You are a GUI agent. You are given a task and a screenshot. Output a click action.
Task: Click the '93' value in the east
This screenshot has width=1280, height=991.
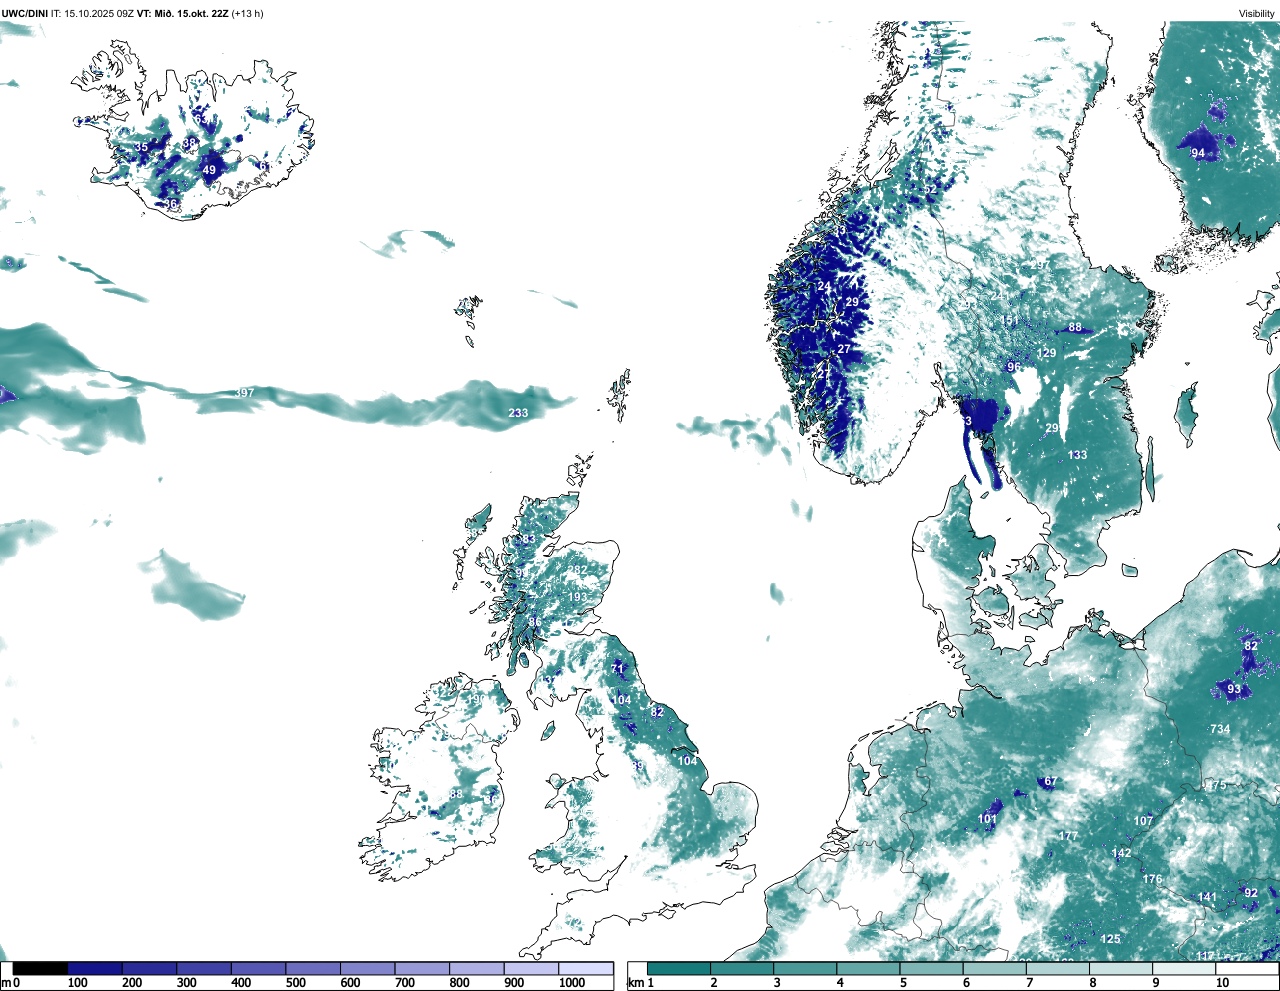[x=1234, y=689]
